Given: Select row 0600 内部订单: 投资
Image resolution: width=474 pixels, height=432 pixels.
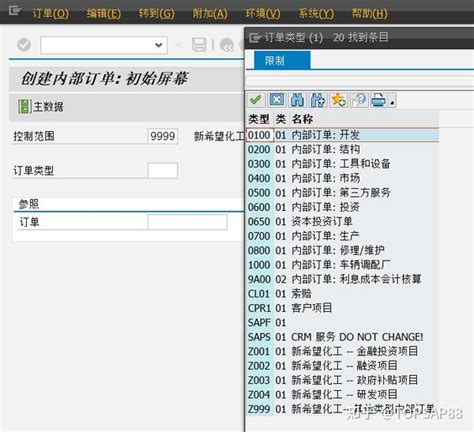Looking at the screenshot, I should [x=343, y=207].
